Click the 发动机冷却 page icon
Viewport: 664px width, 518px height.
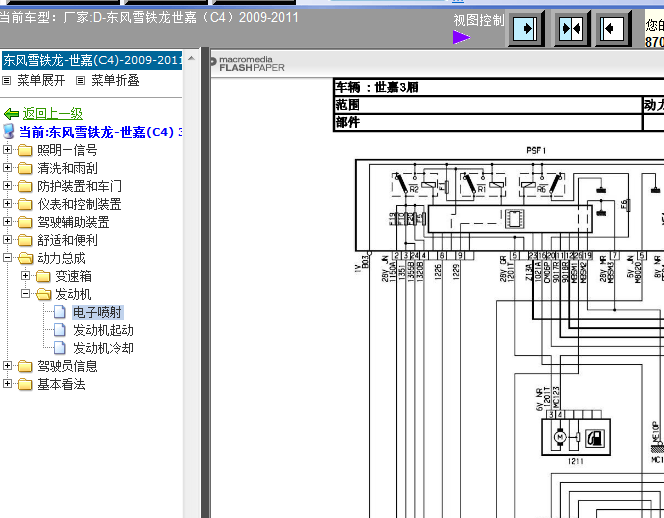[x=60, y=348]
